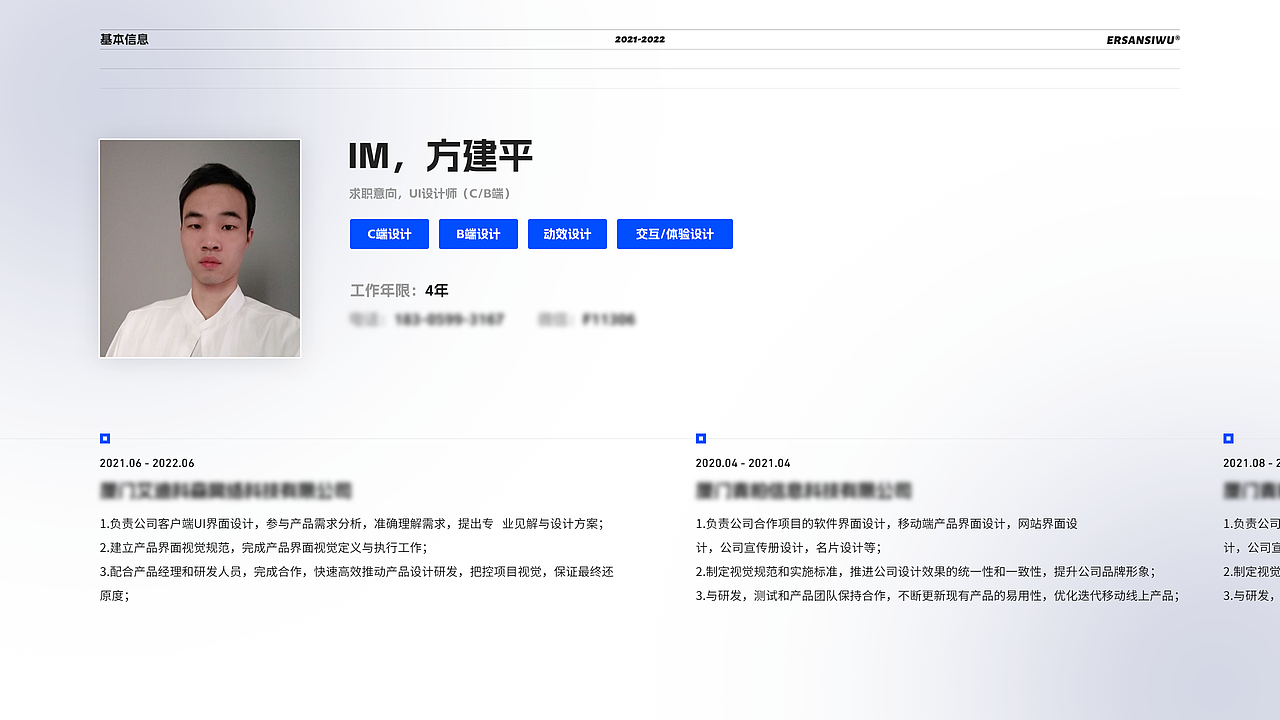Click the name heading IM，方建平

(x=440, y=157)
